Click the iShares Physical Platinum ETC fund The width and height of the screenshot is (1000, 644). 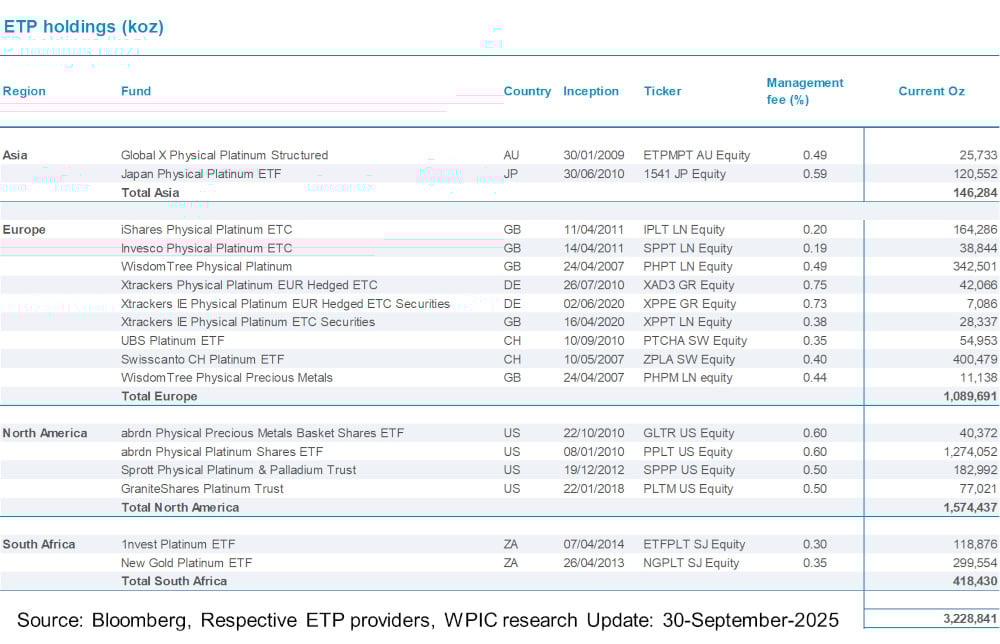pyautogui.click(x=206, y=230)
